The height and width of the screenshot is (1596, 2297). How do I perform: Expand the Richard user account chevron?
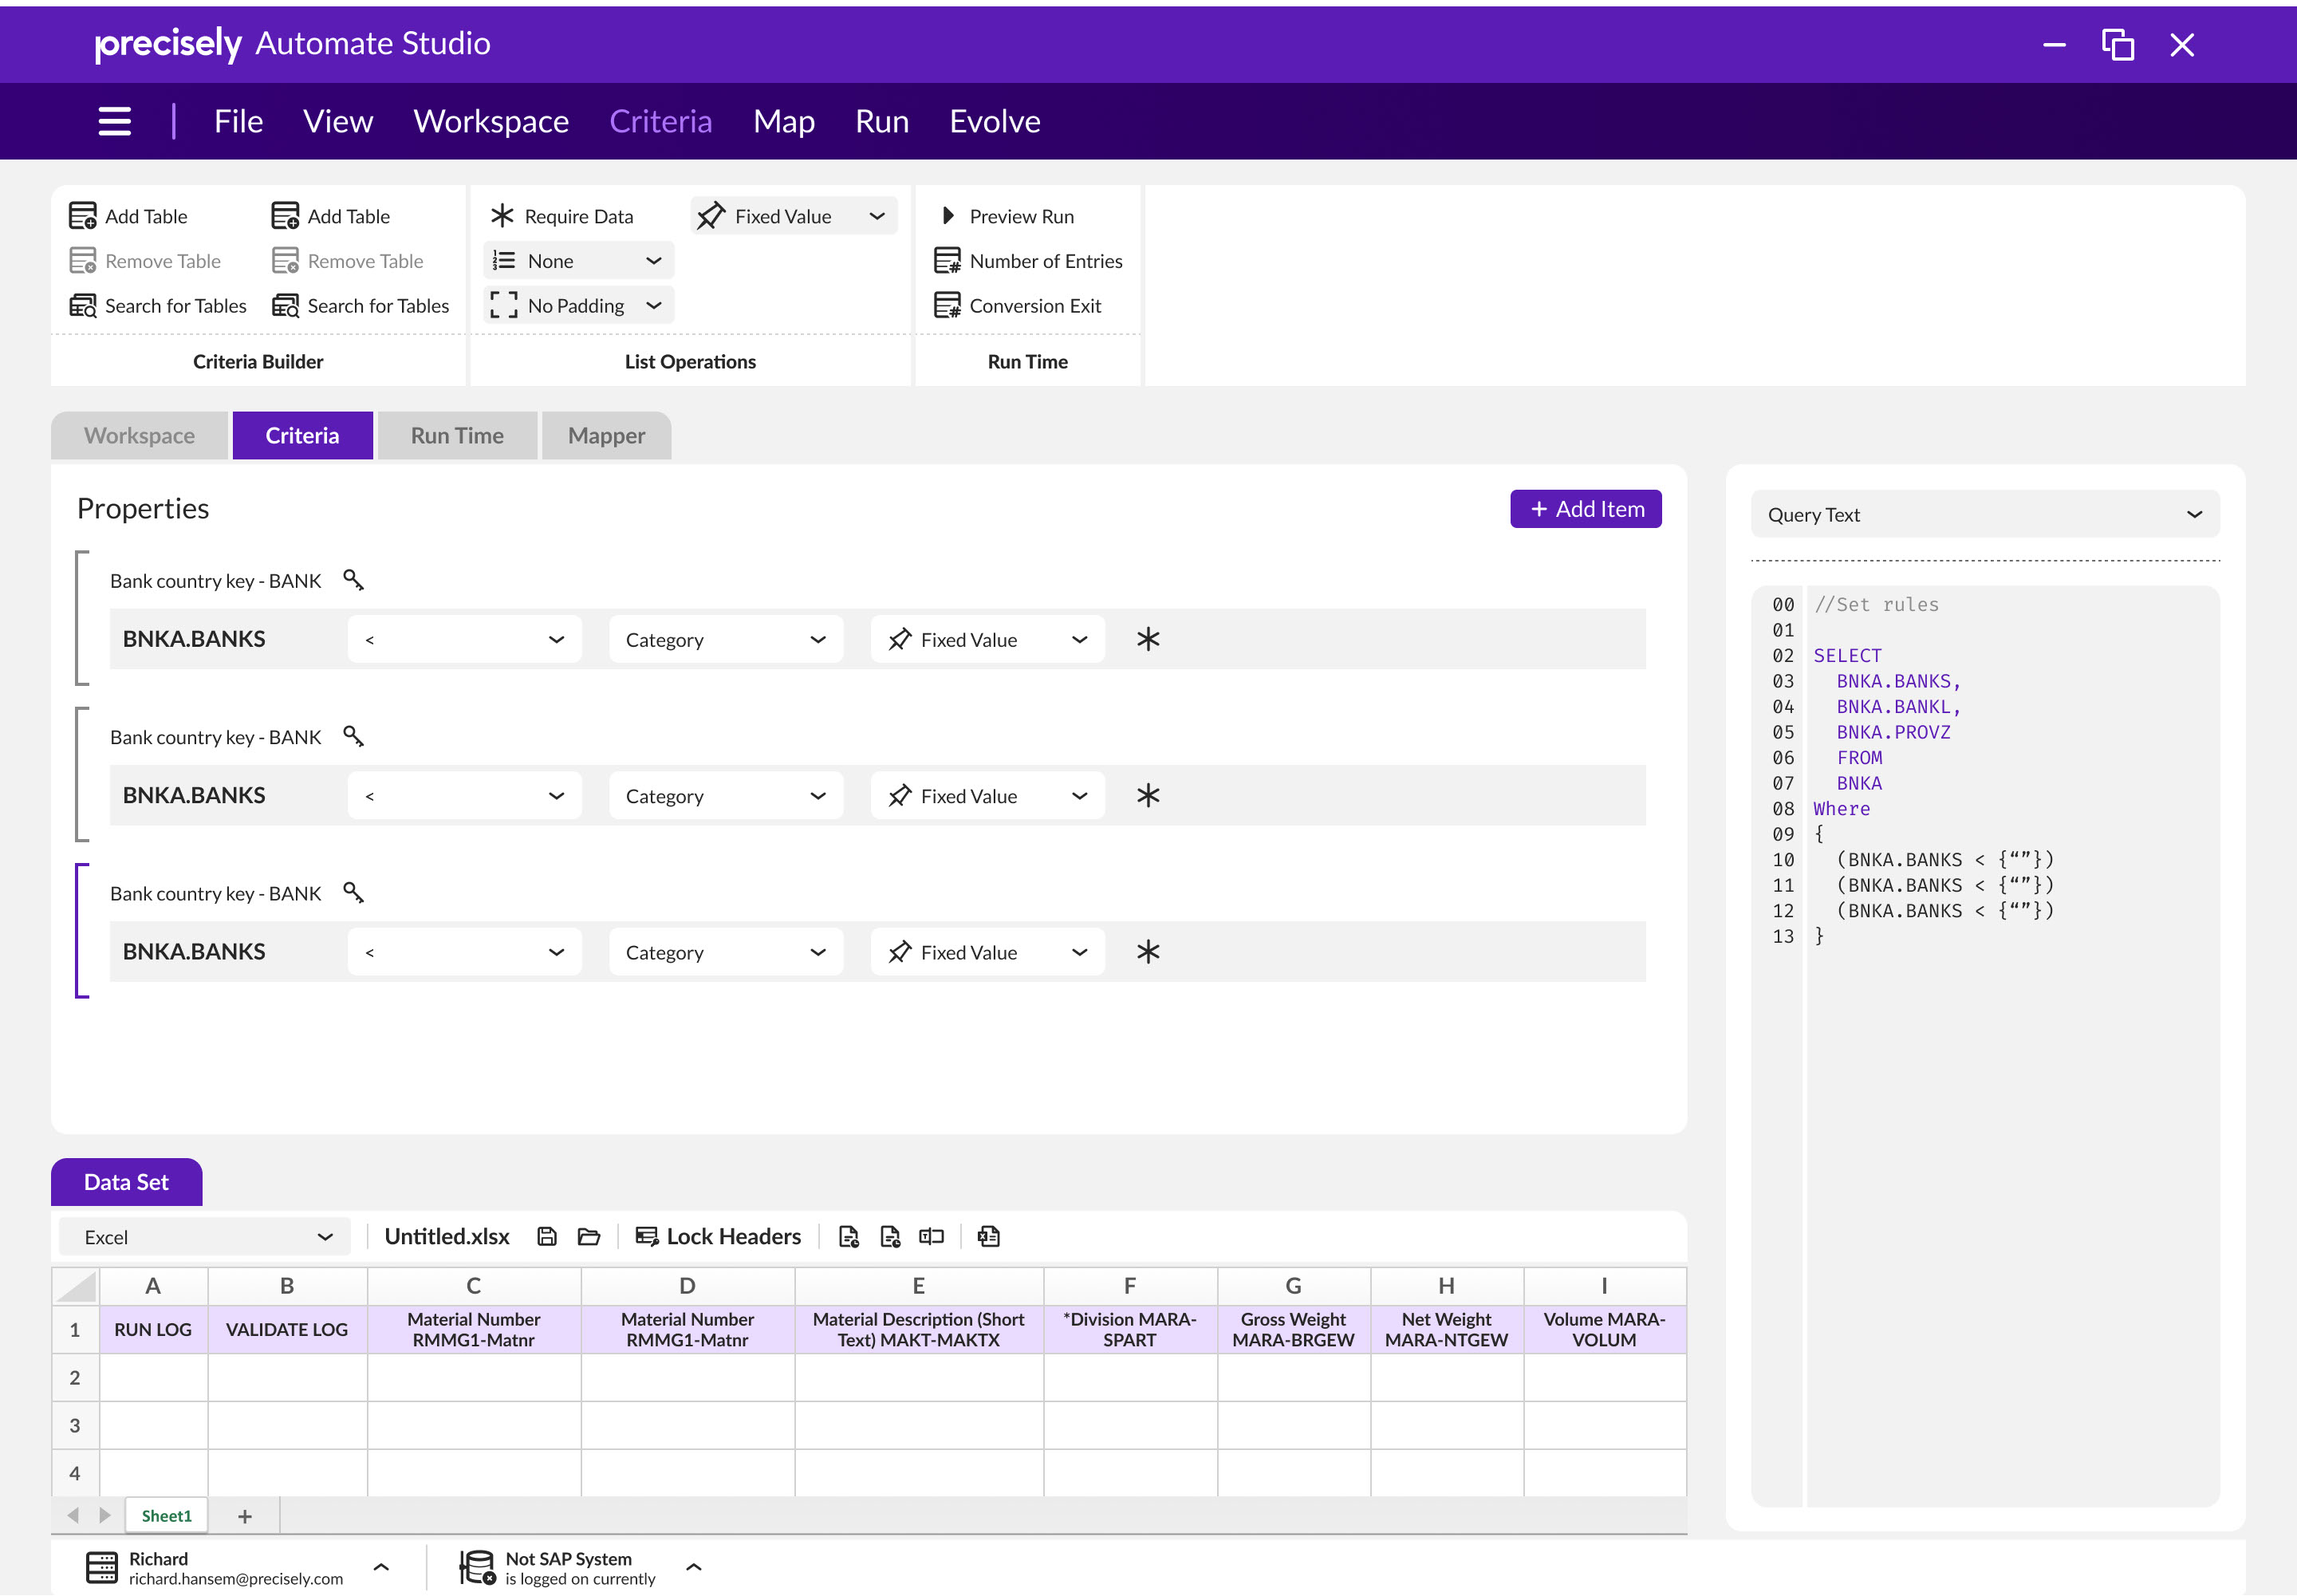[381, 1567]
